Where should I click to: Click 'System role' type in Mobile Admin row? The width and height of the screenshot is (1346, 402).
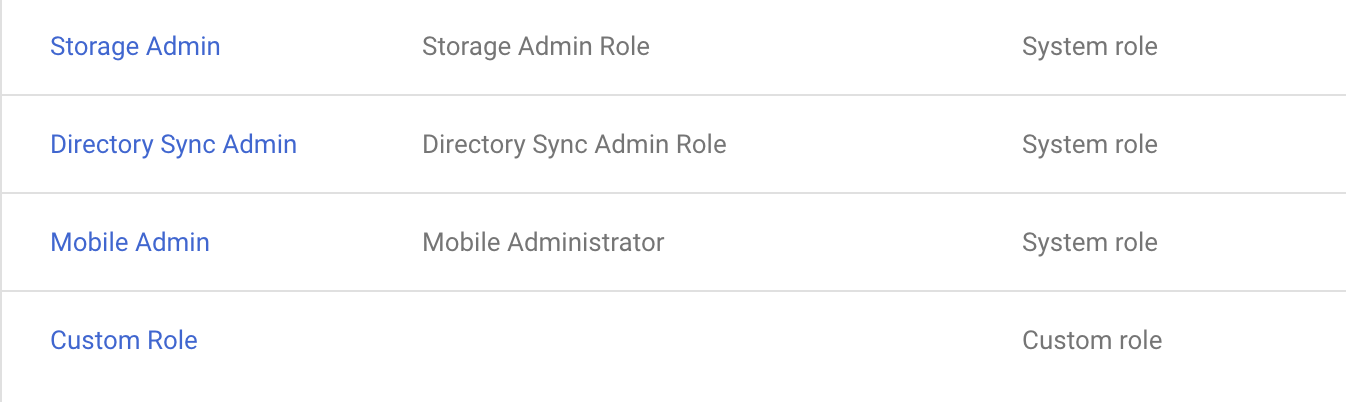[1090, 242]
